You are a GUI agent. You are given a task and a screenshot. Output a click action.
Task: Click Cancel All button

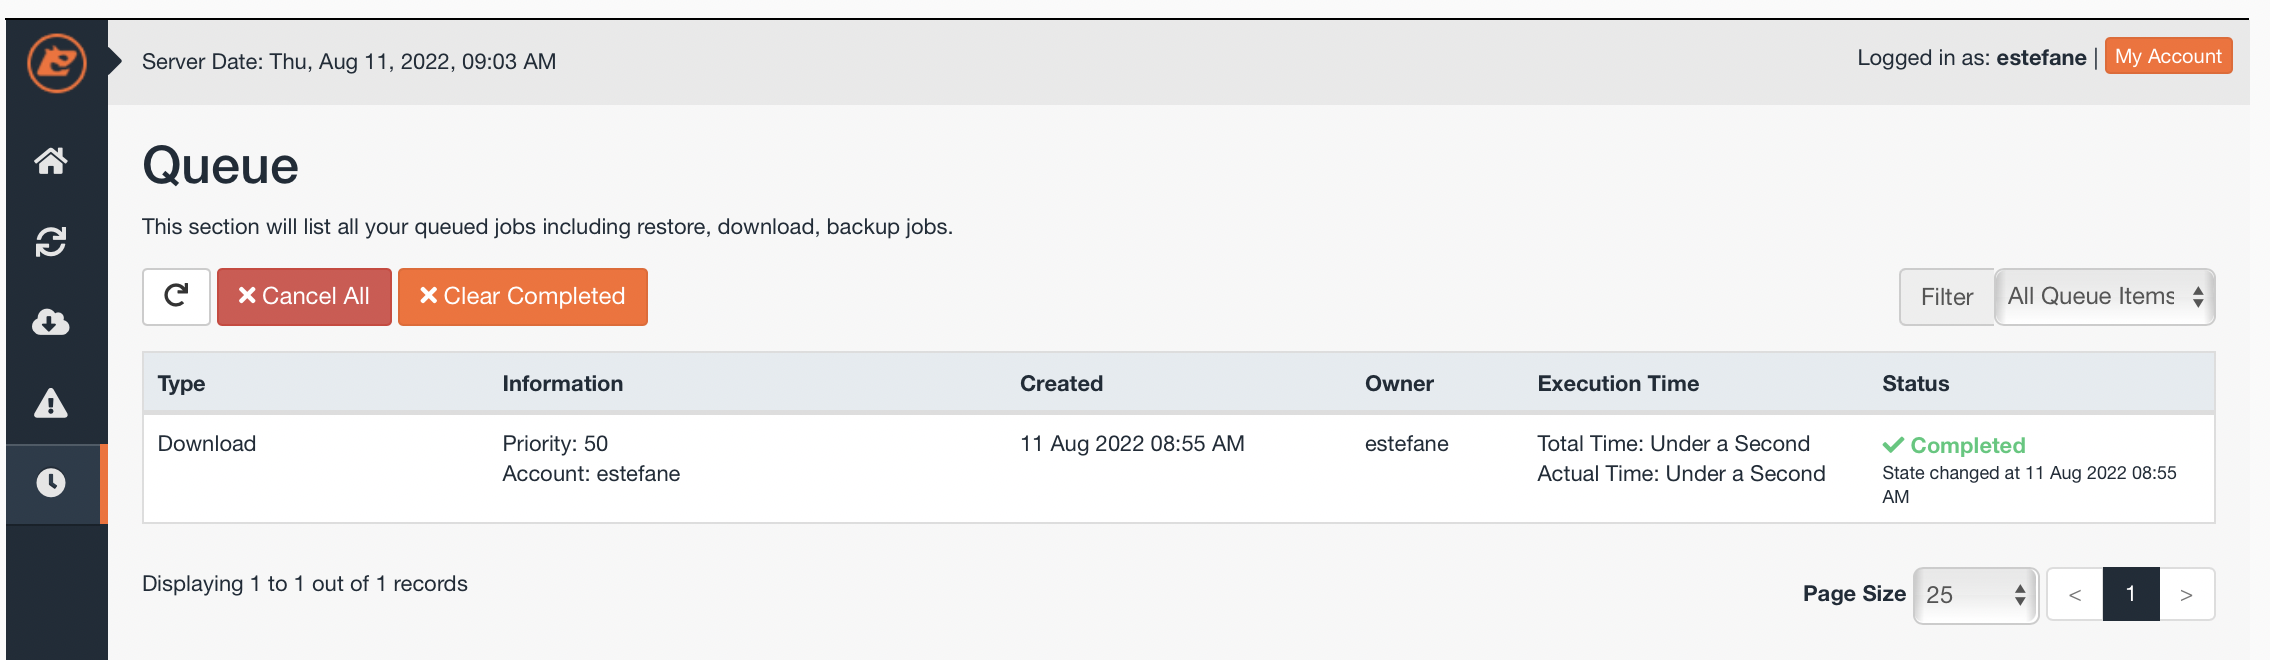click(304, 296)
